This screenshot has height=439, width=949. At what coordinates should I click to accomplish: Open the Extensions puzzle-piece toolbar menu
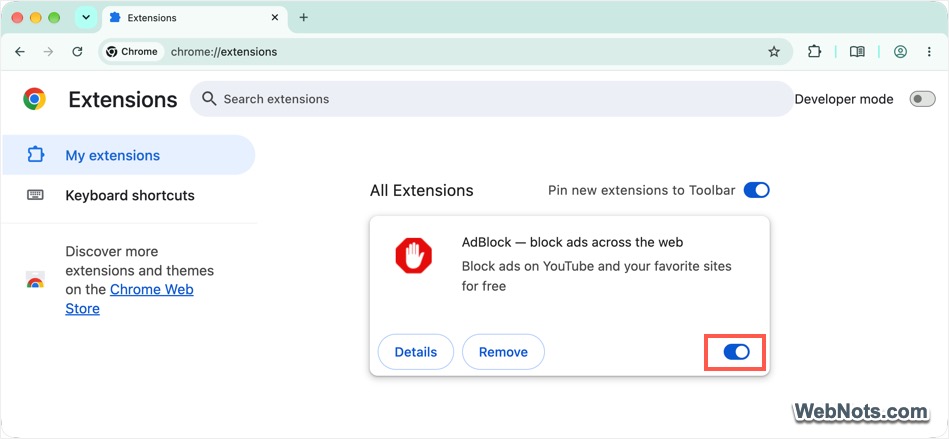[814, 52]
